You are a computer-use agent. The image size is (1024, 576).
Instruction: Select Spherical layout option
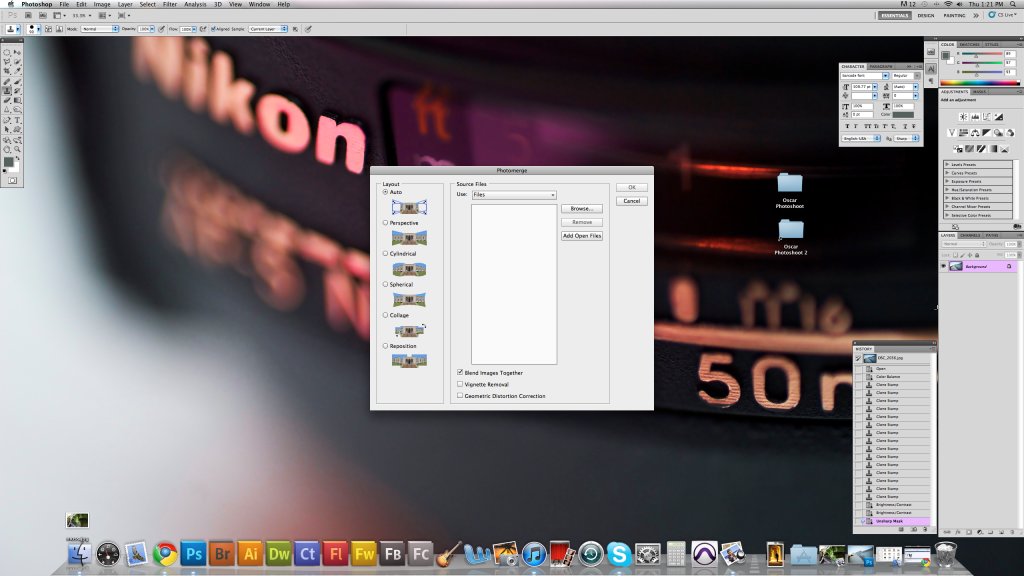pyautogui.click(x=385, y=284)
